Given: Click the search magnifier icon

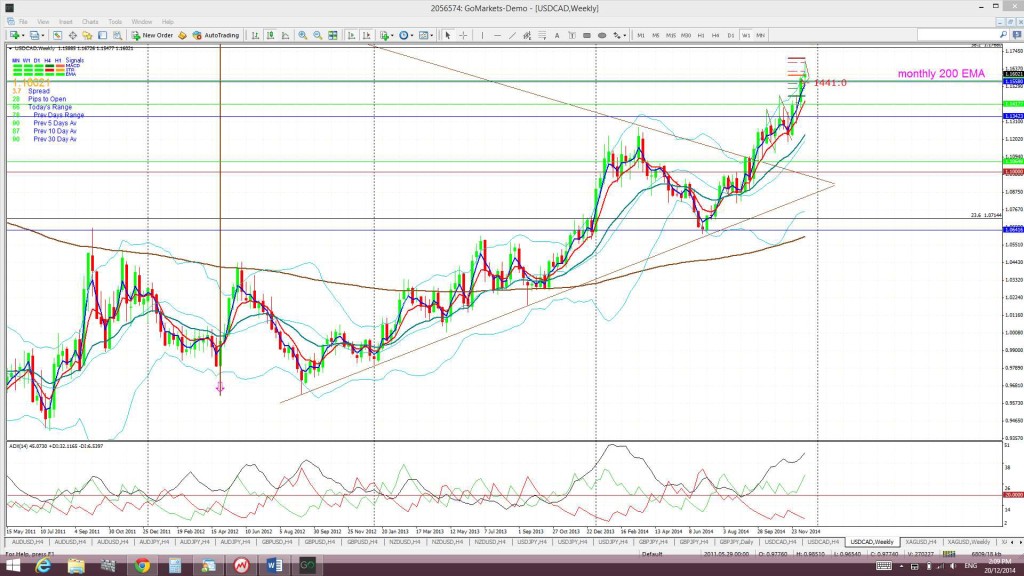Looking at the screenshot, I should tap(1004, 35).
